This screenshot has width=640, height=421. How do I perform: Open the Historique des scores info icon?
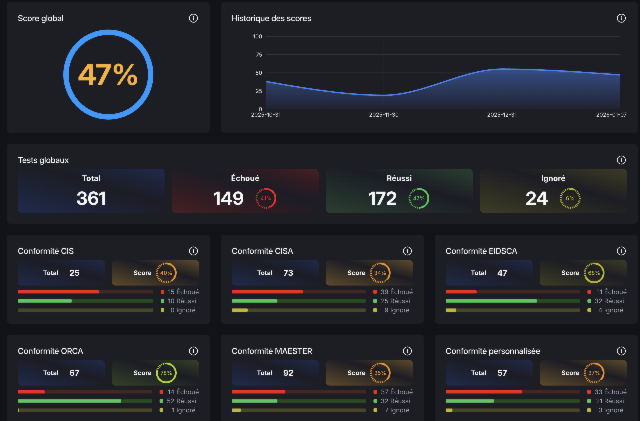[621, 18]
